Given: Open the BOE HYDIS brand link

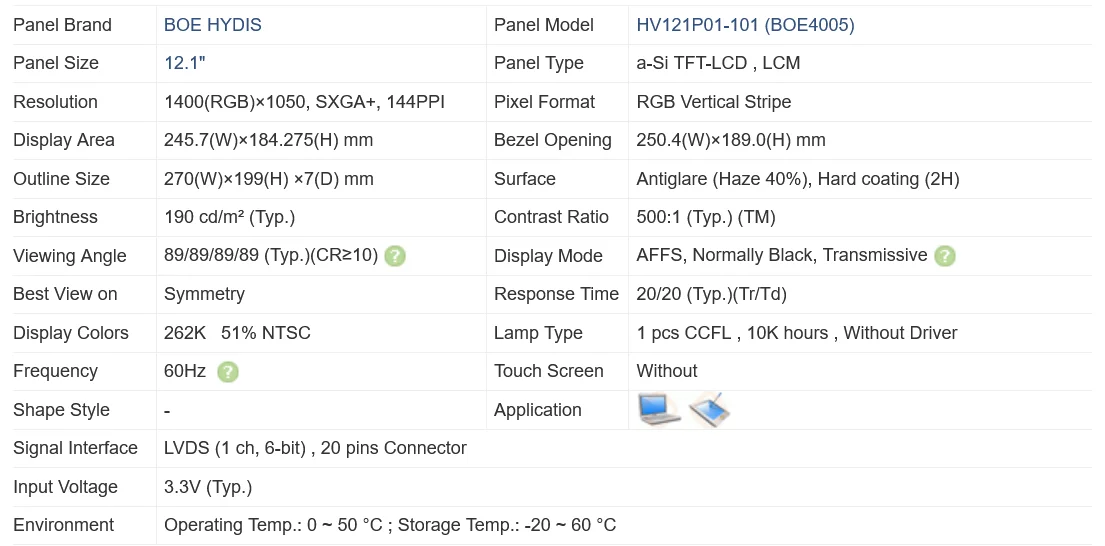Looking at the screenshot, I should coord(213,25).
